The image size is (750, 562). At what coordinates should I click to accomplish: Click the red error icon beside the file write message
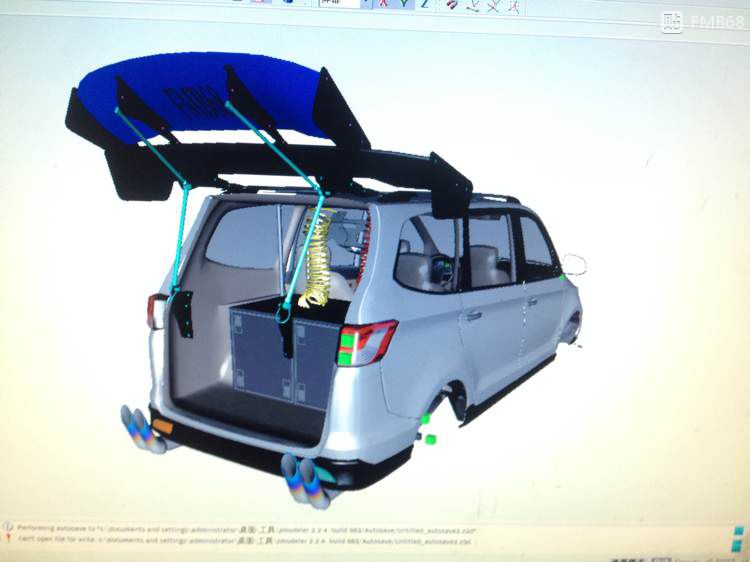point(8,538)
